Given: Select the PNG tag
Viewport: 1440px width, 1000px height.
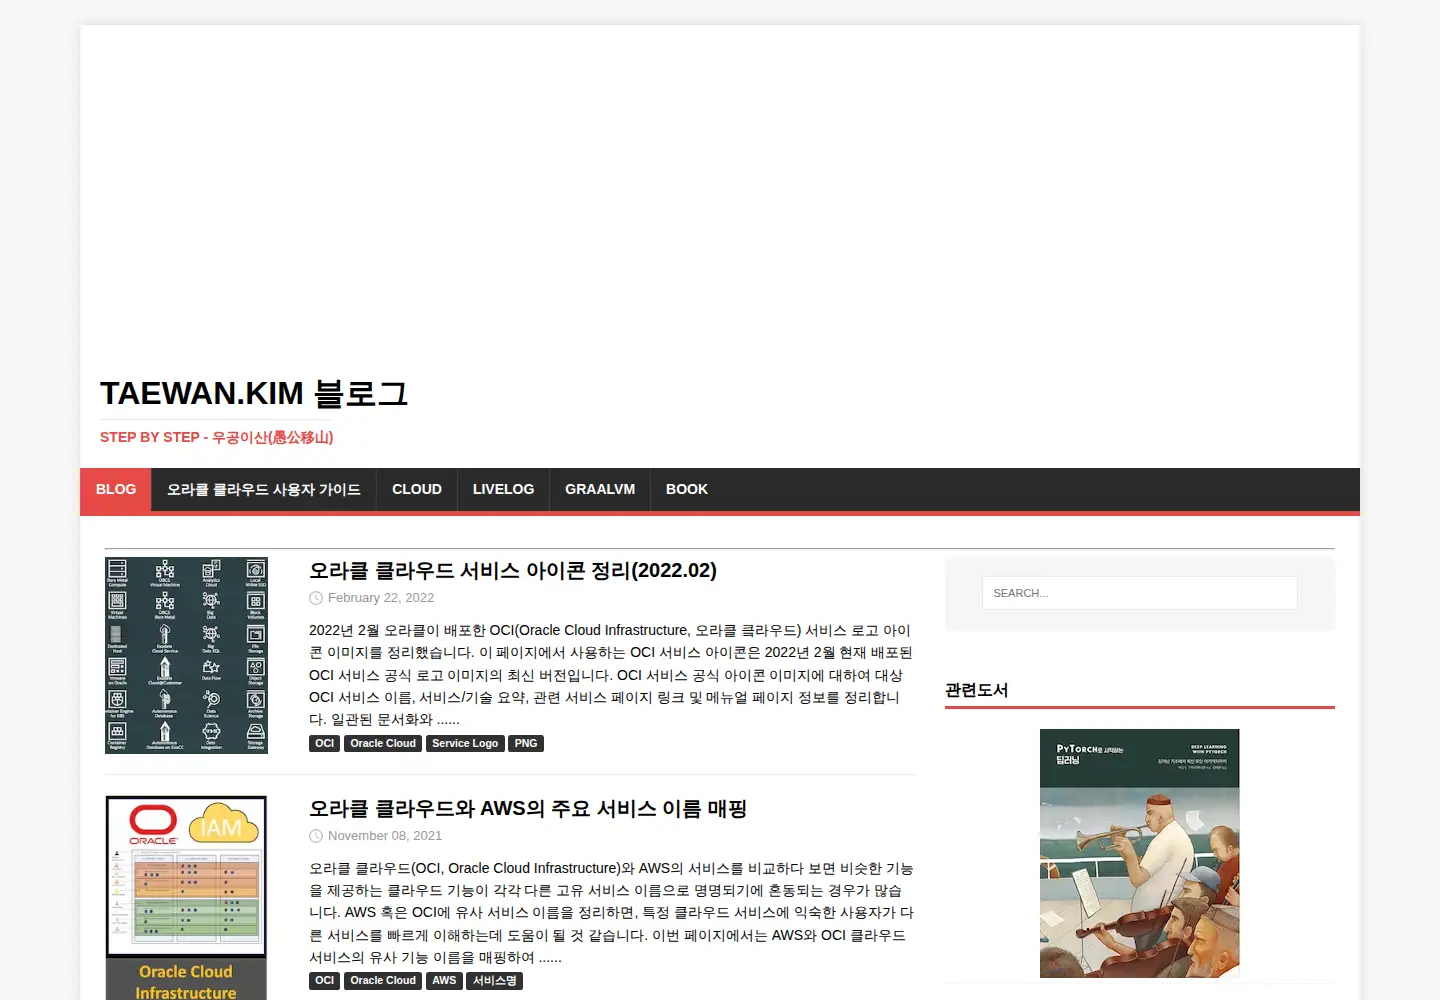Looking at the screenshot, I should [526, 743].
